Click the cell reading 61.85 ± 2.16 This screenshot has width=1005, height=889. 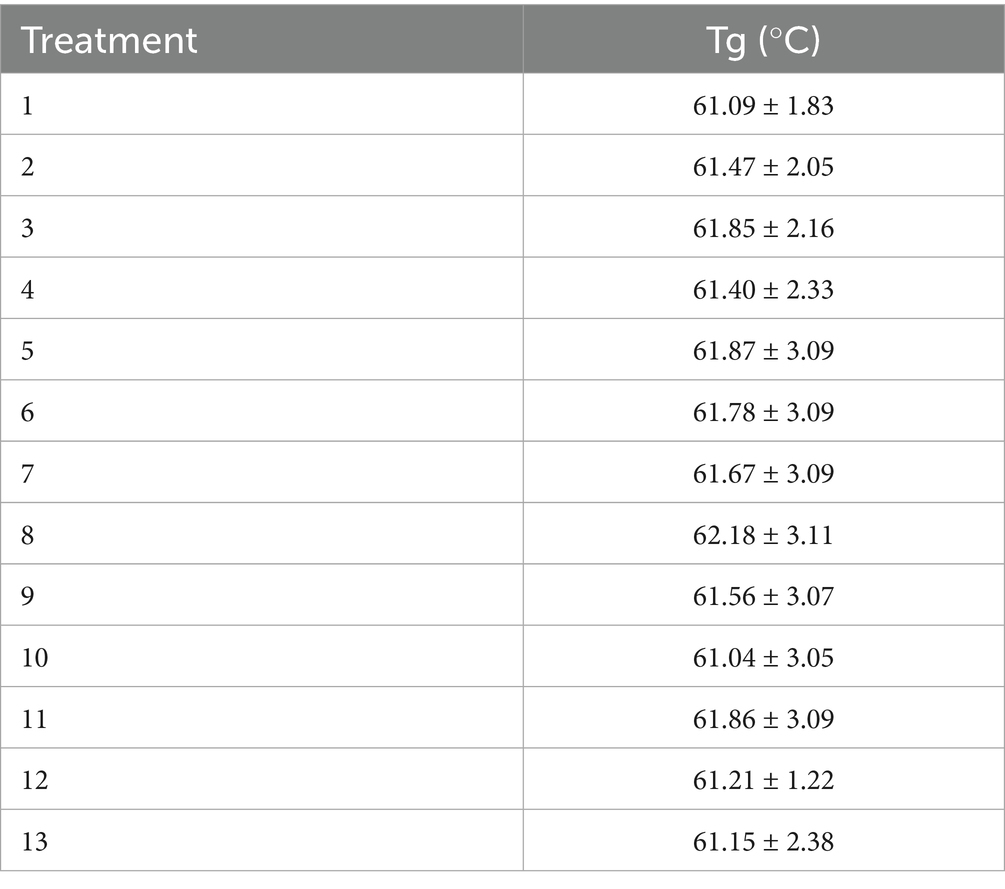pos(763,228)
